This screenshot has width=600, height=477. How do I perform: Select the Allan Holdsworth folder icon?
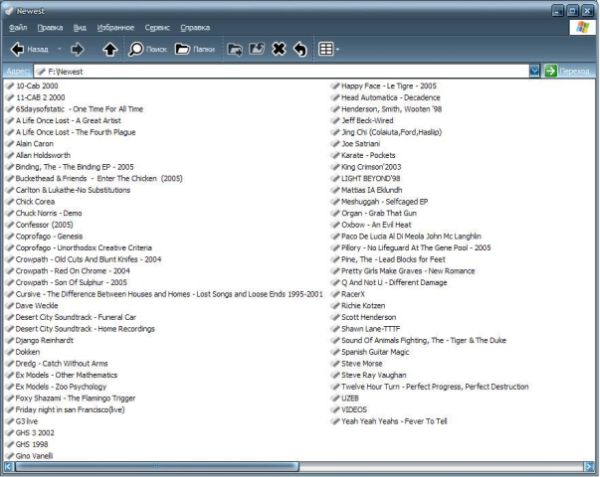pos(10,155)
